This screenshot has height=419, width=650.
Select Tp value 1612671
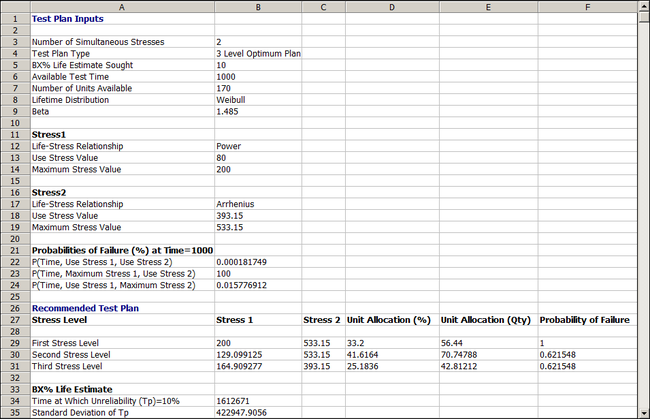point(258,401)
